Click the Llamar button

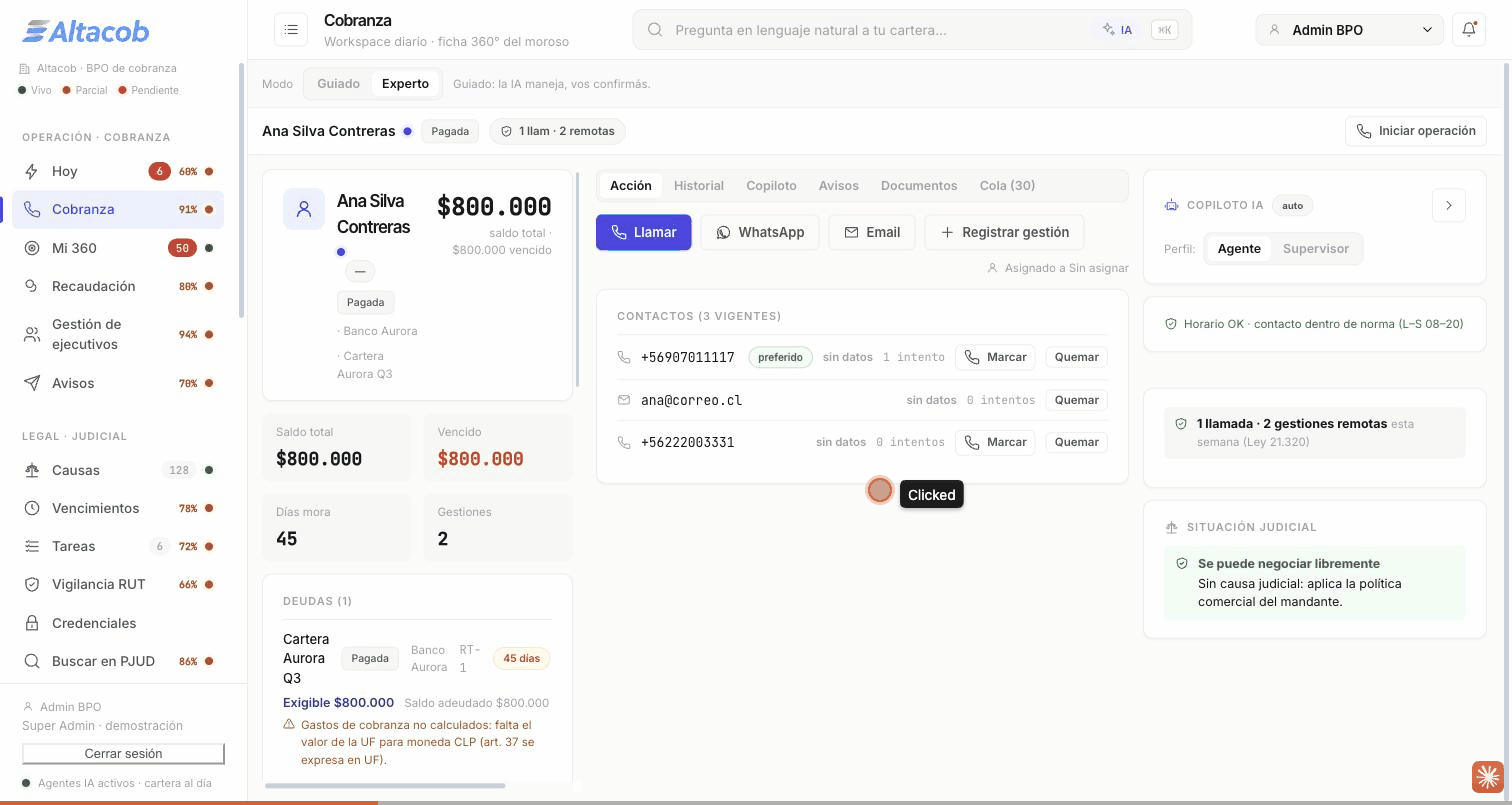point(643,232)
